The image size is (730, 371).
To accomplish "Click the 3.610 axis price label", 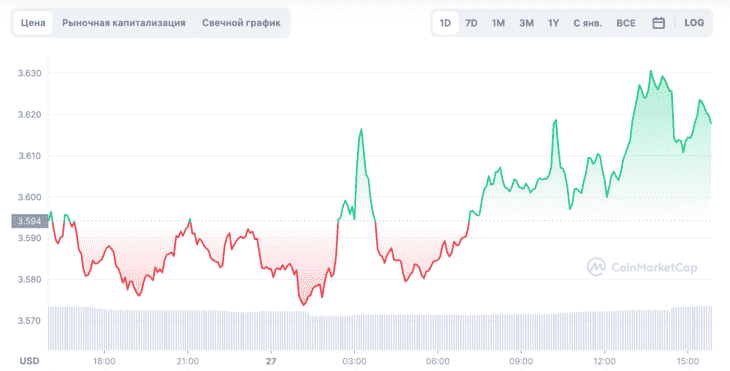I will 30,155.
